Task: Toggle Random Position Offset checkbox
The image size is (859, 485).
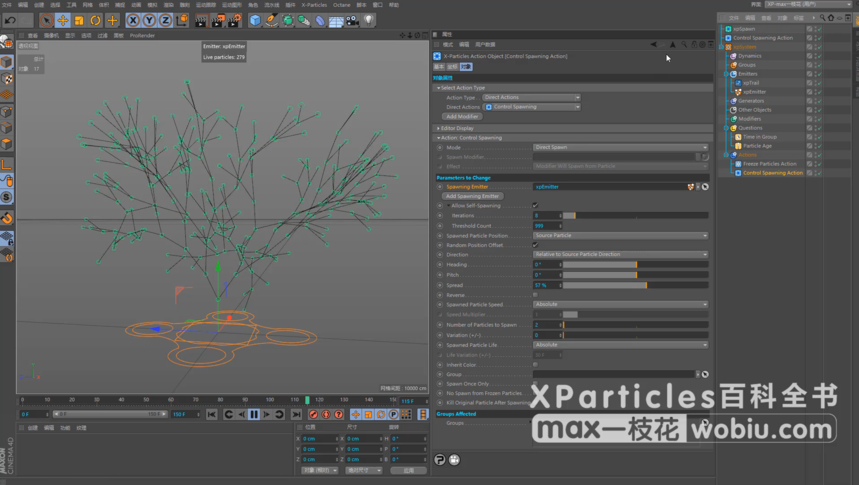Action: (535, 245)
